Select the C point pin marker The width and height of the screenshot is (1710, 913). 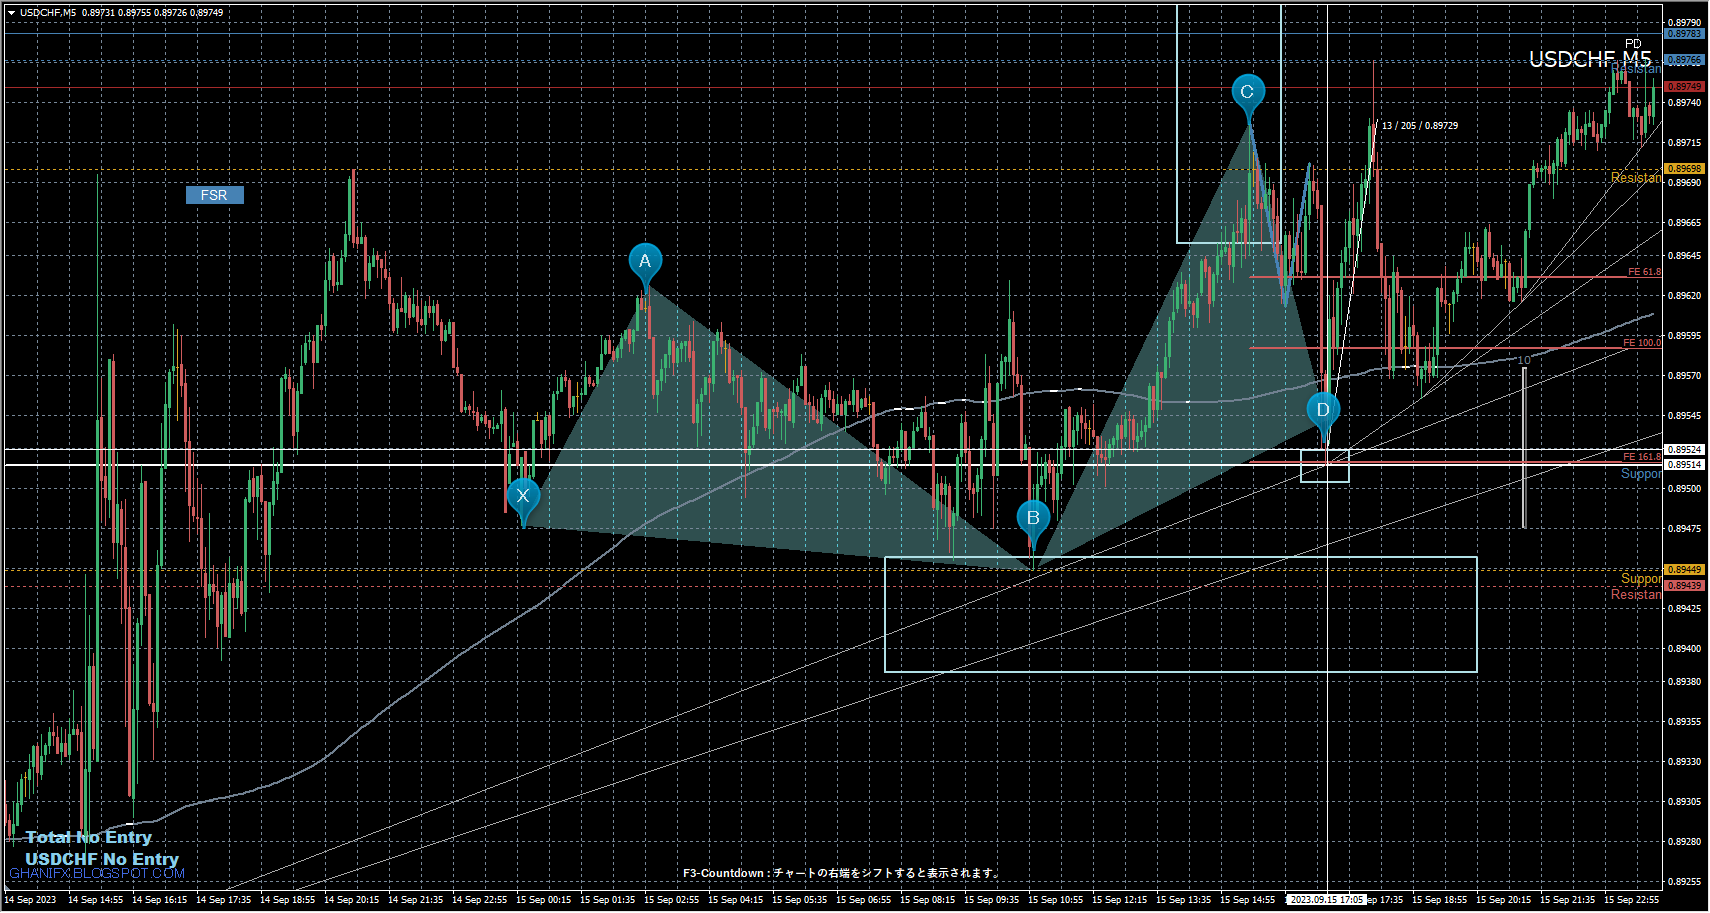click(1247, 92)
